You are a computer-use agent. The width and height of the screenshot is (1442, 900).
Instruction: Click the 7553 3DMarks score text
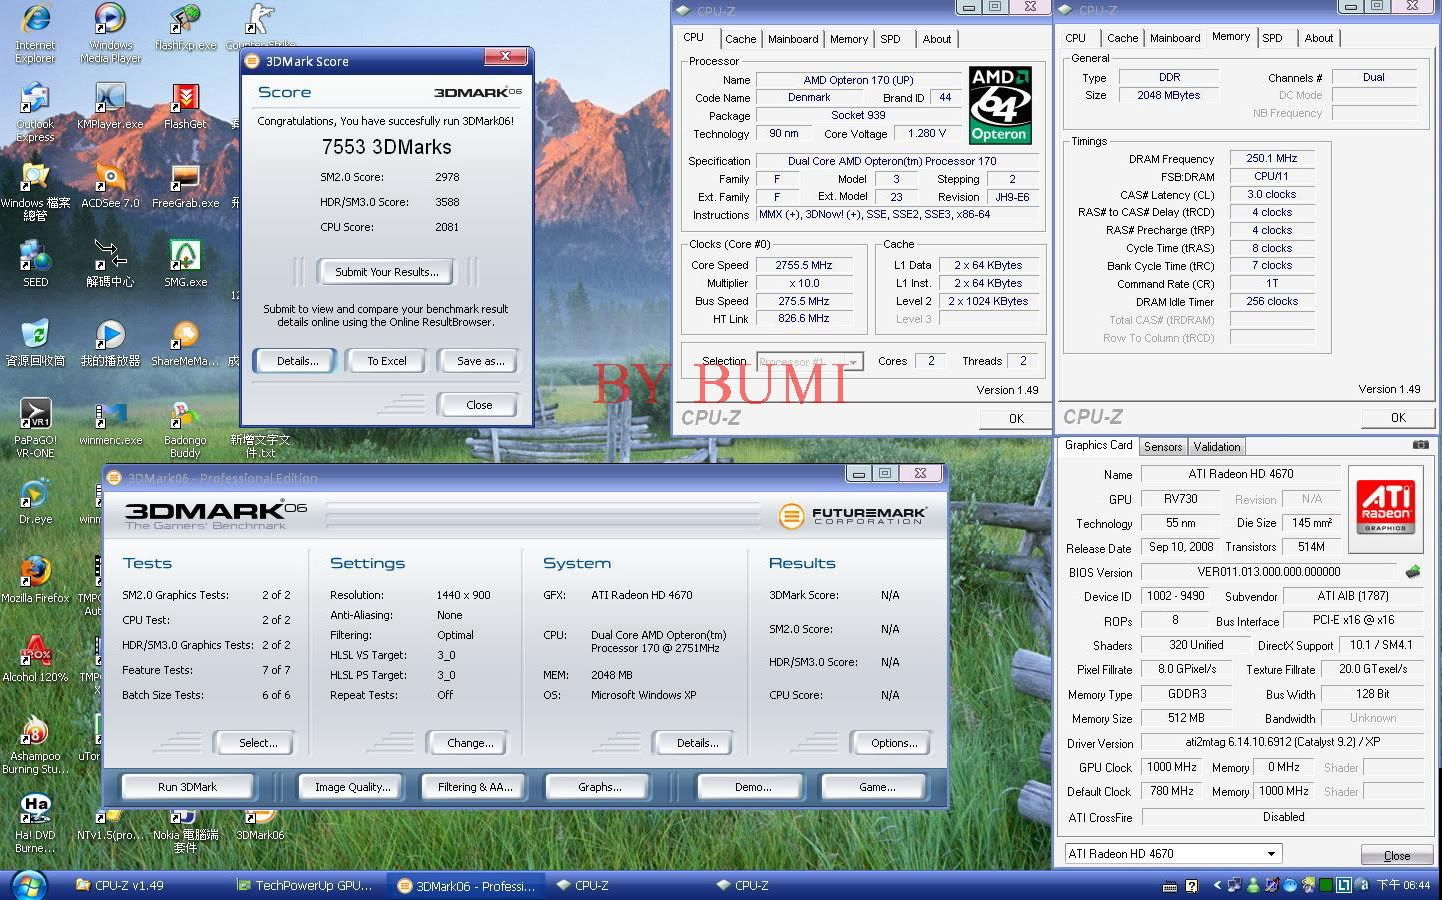[x=386, y=147]
